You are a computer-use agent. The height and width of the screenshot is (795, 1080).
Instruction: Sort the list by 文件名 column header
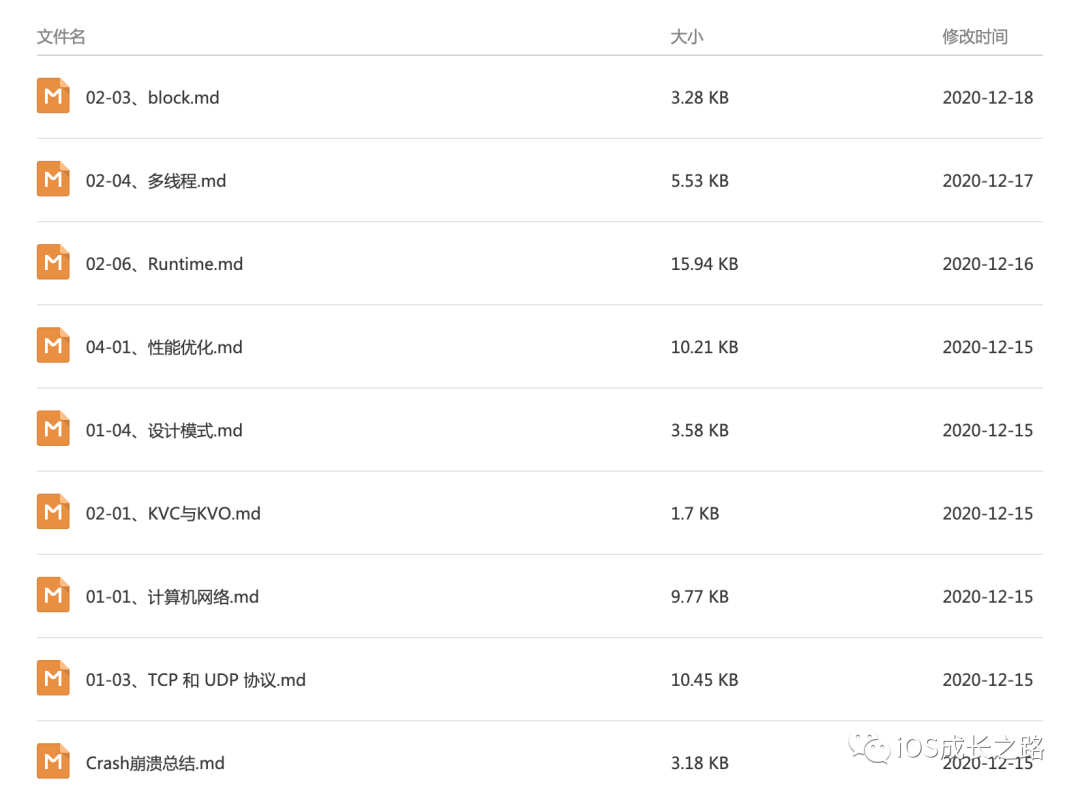pos(61,37)
